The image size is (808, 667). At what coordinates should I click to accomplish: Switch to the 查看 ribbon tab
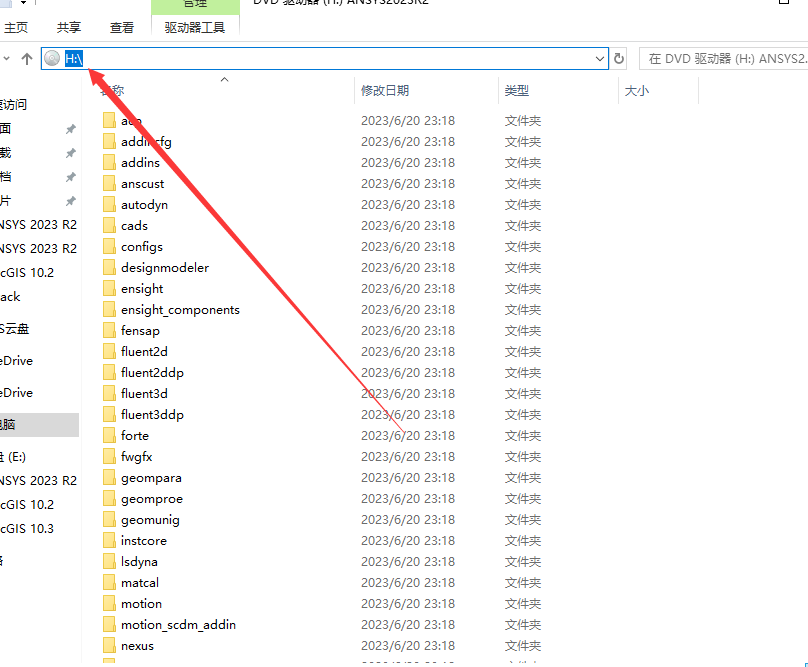click(122, 28)
